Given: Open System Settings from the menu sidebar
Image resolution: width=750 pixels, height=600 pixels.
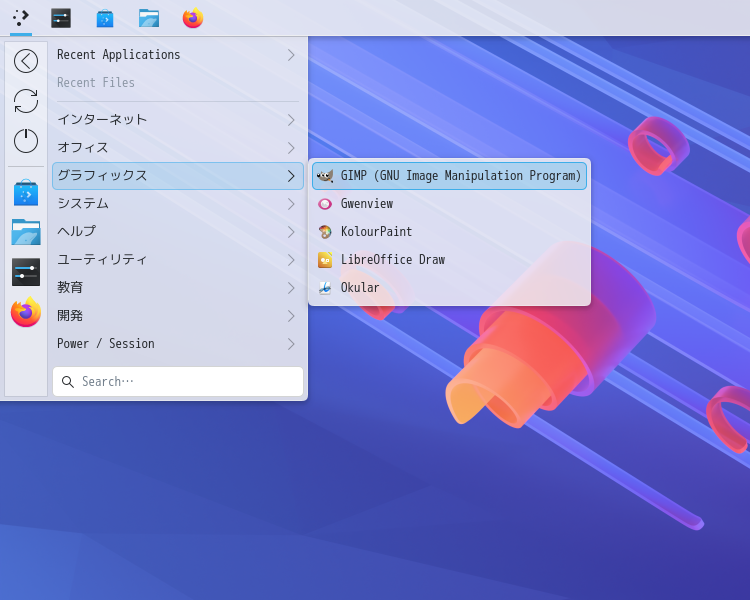Looking at the screenshot, I should pyautogui.click(x=26, y=272).
